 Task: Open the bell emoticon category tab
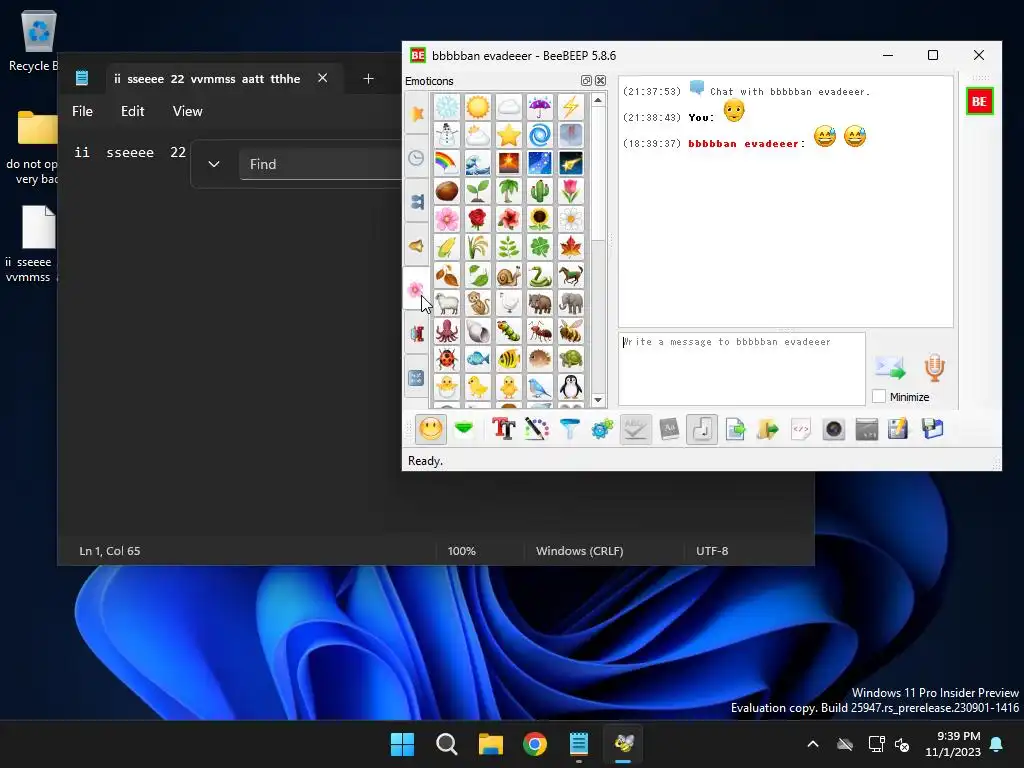[x=417, y=246]
